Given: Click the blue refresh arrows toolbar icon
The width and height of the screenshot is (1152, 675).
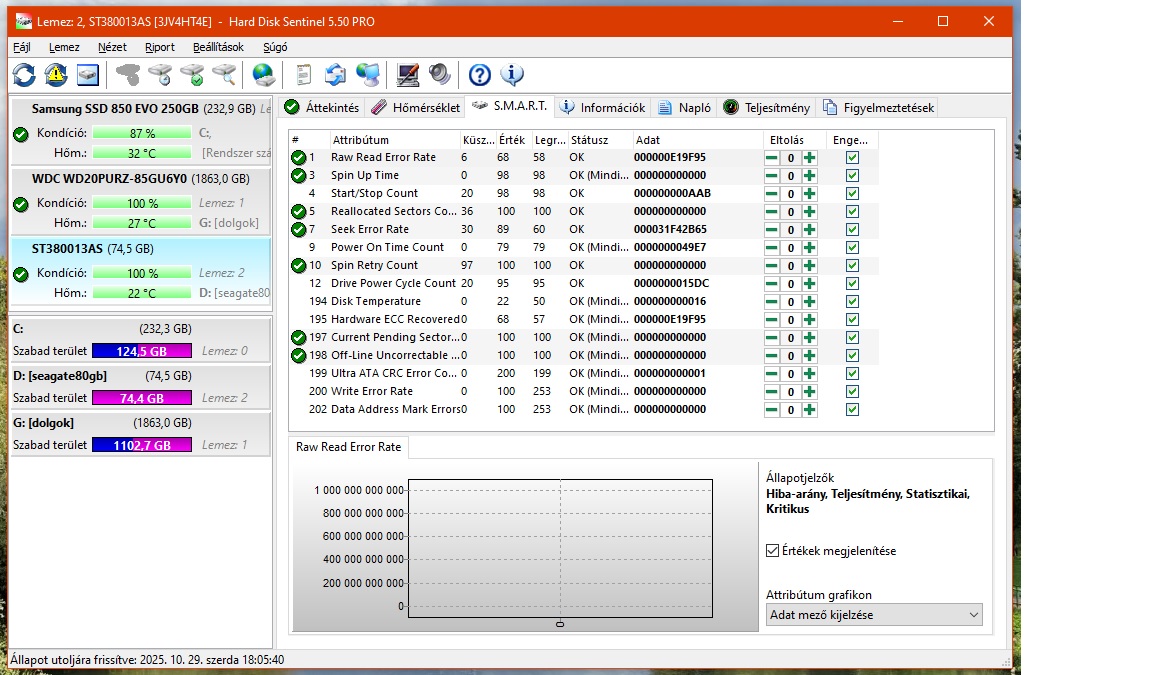Looking at the screenshot, I should pos(24,75).
